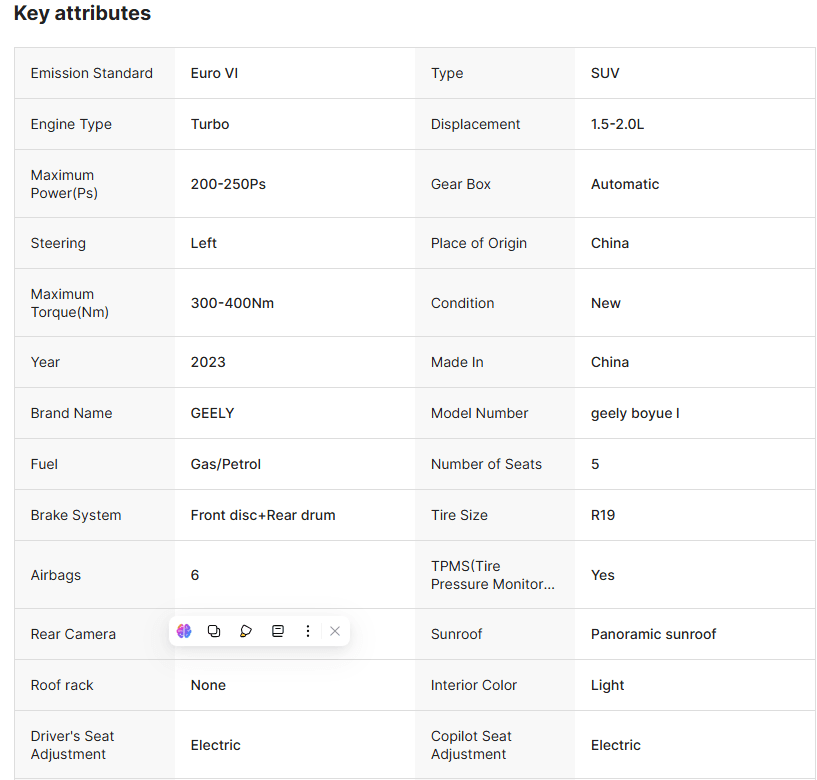Click the Key attributes heading
Screen dimensions: 817x780
82,14
